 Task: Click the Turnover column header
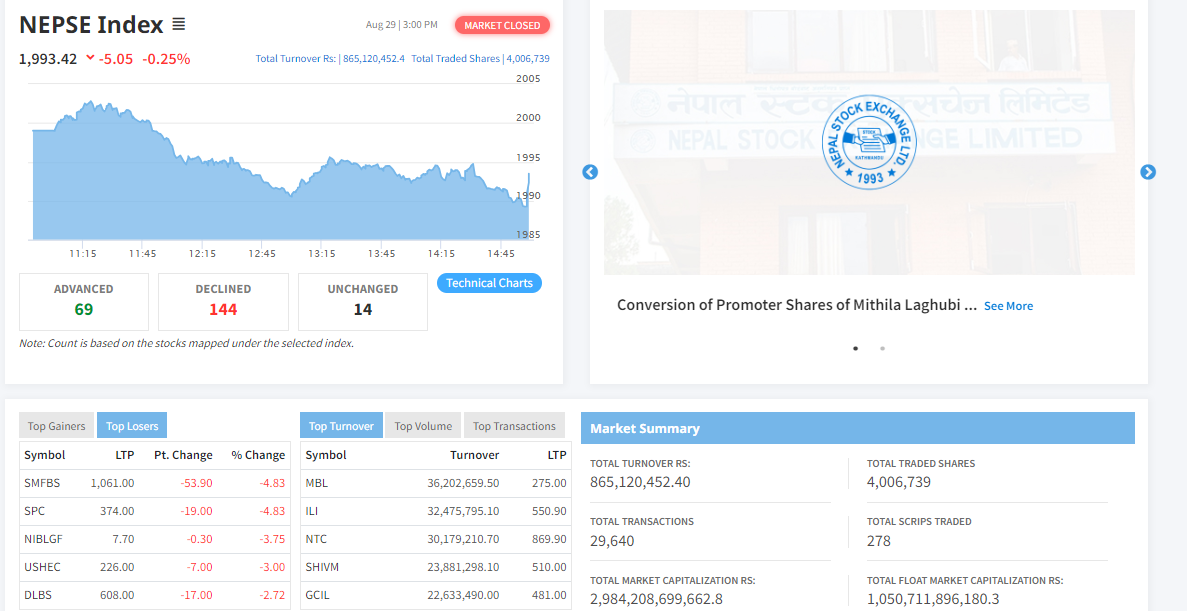(475, 455)
